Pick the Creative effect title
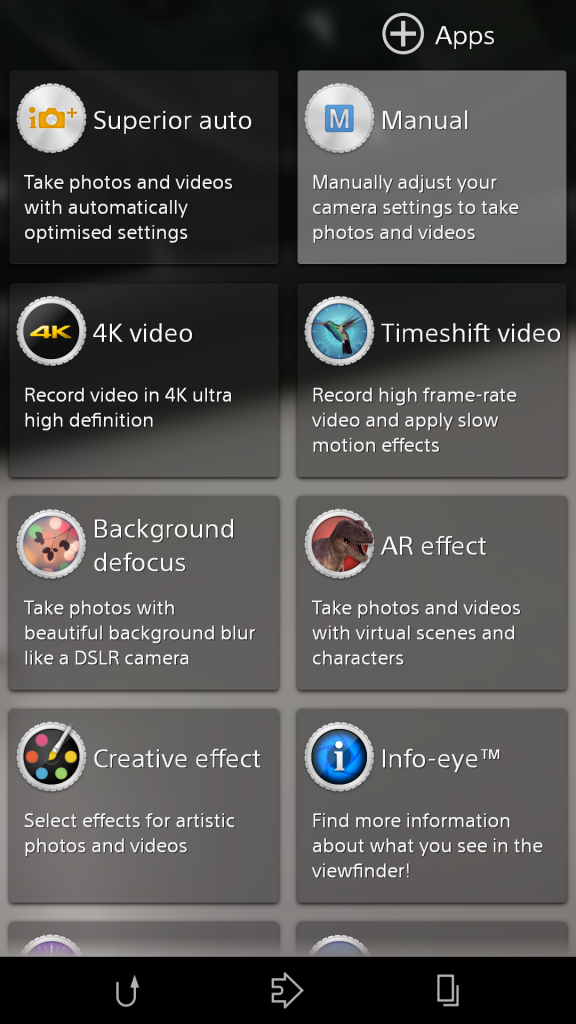 (177, 758)
